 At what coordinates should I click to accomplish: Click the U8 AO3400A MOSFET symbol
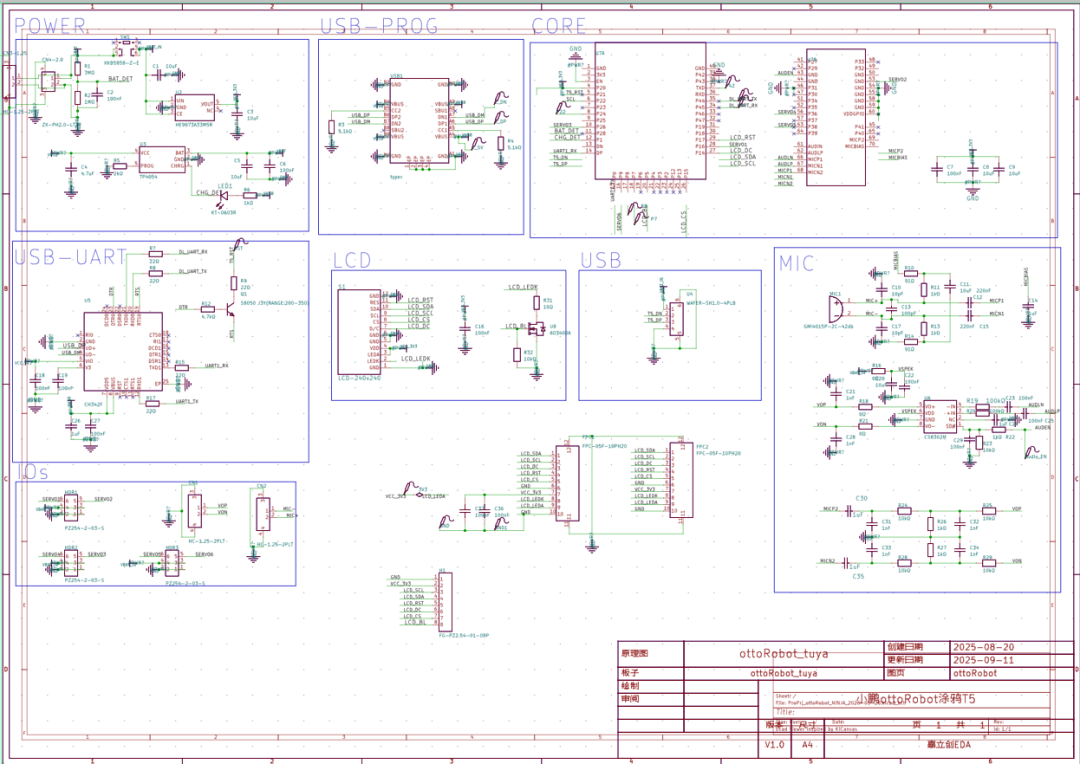coord(537,330)
